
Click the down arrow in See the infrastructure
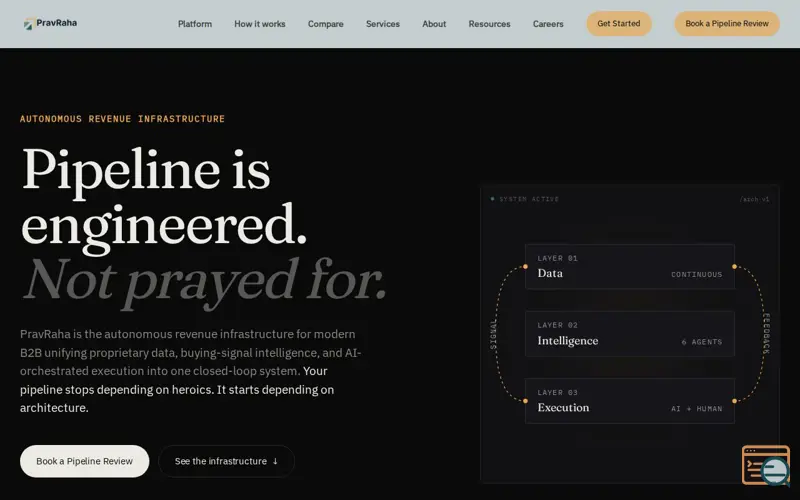[275, 461]
